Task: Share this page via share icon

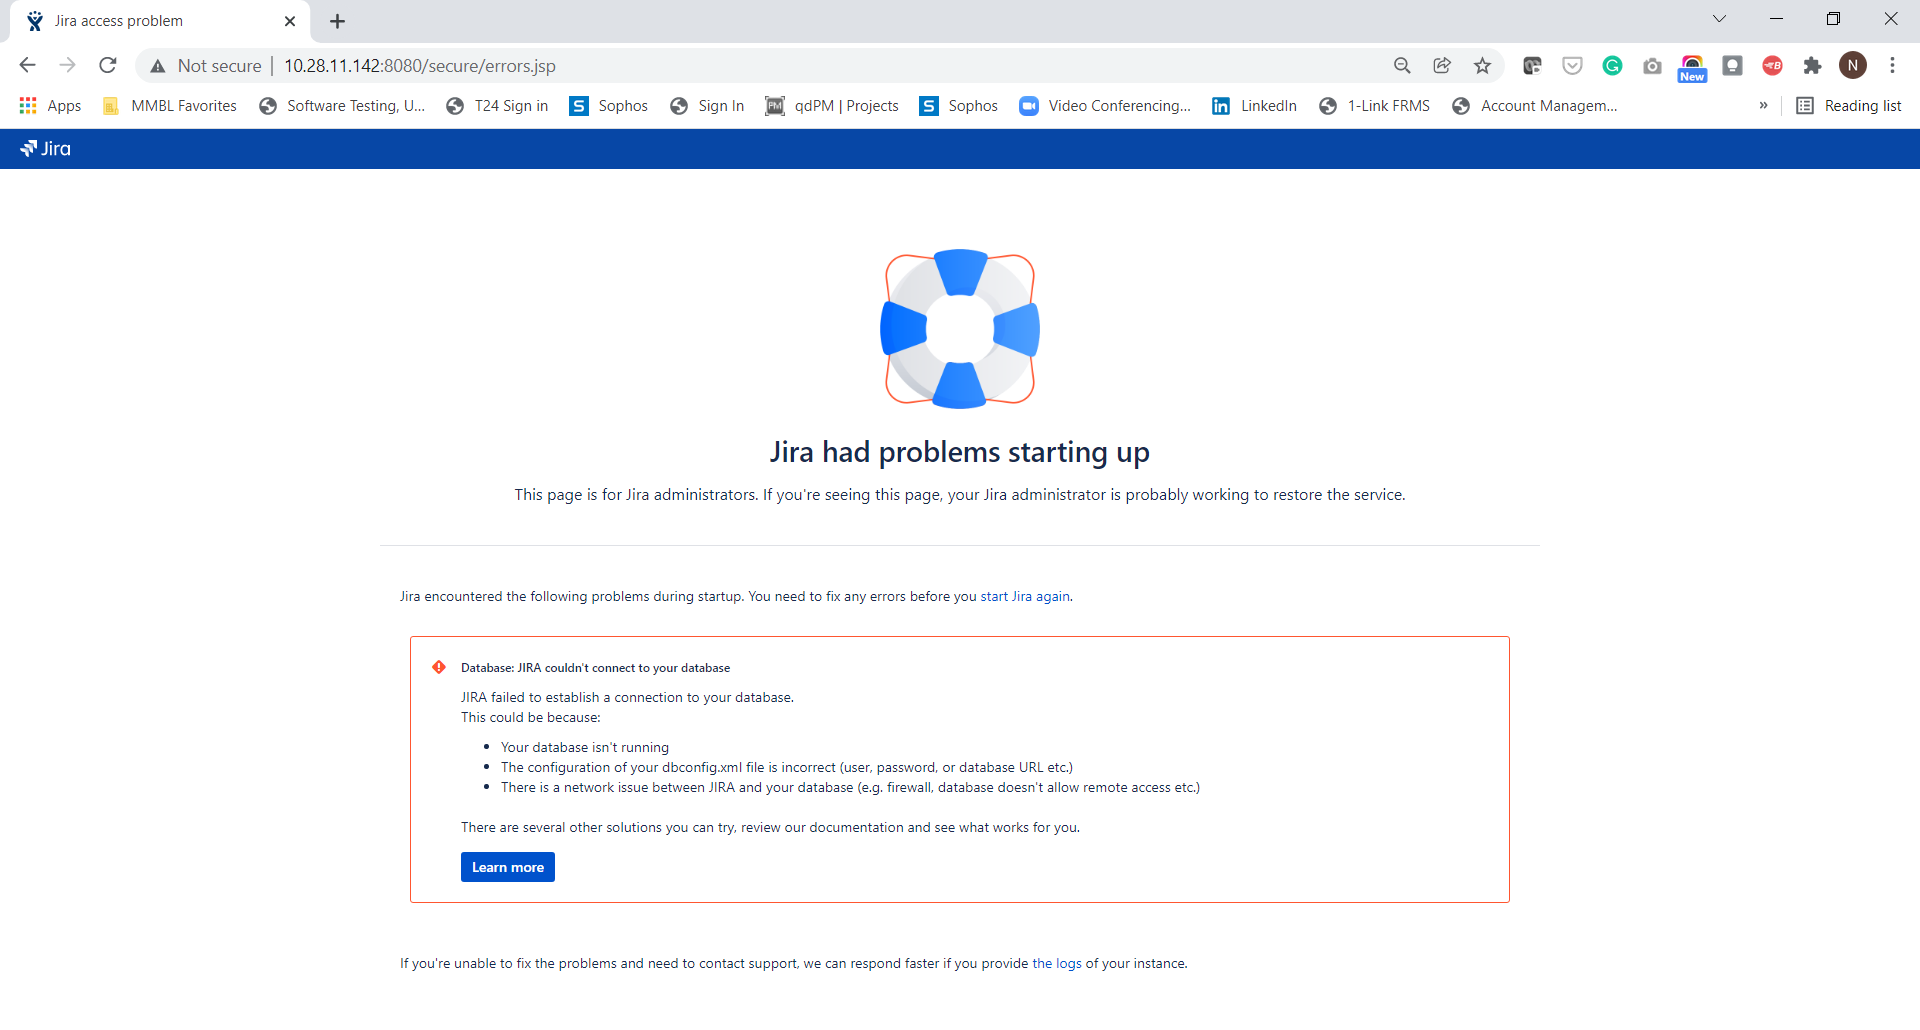Action: [x=1442, y=66]
